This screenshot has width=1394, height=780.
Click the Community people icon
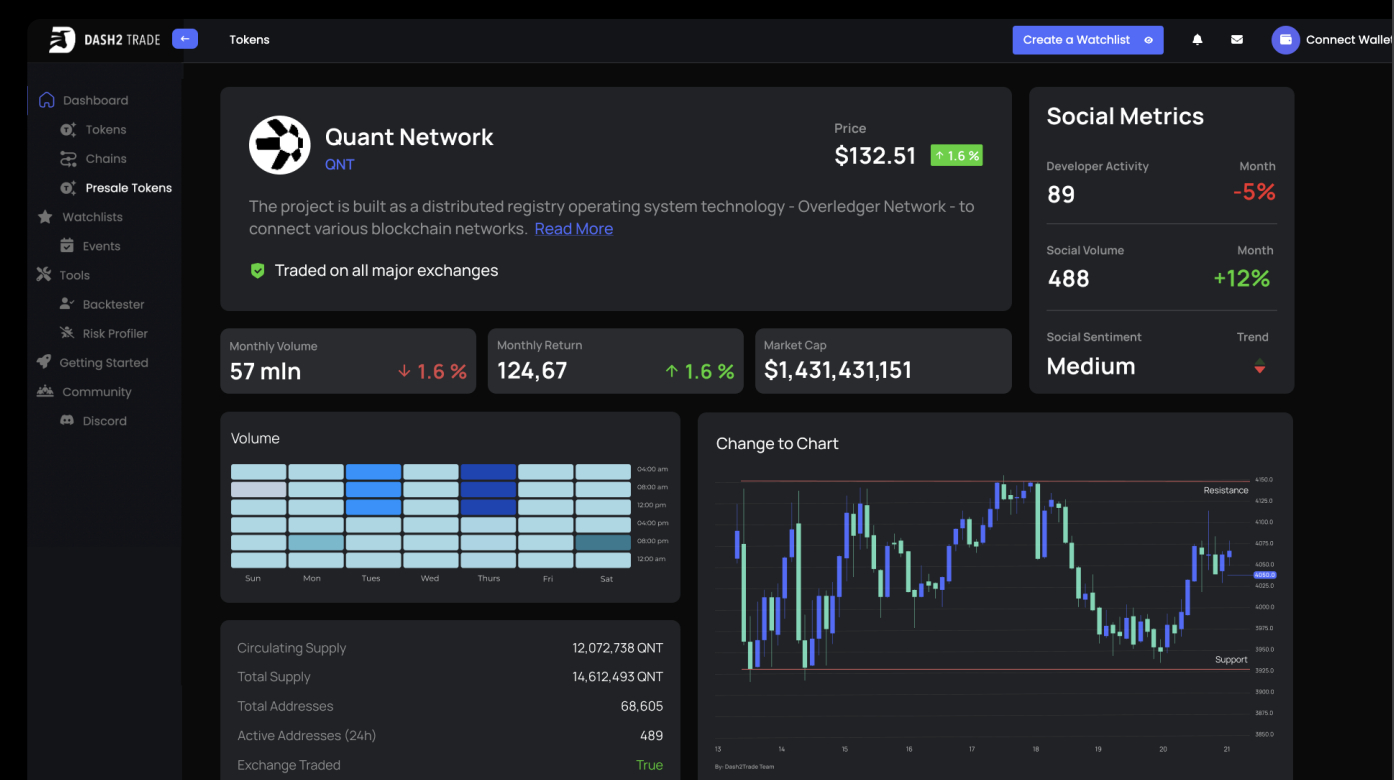[x=45, y=391]
